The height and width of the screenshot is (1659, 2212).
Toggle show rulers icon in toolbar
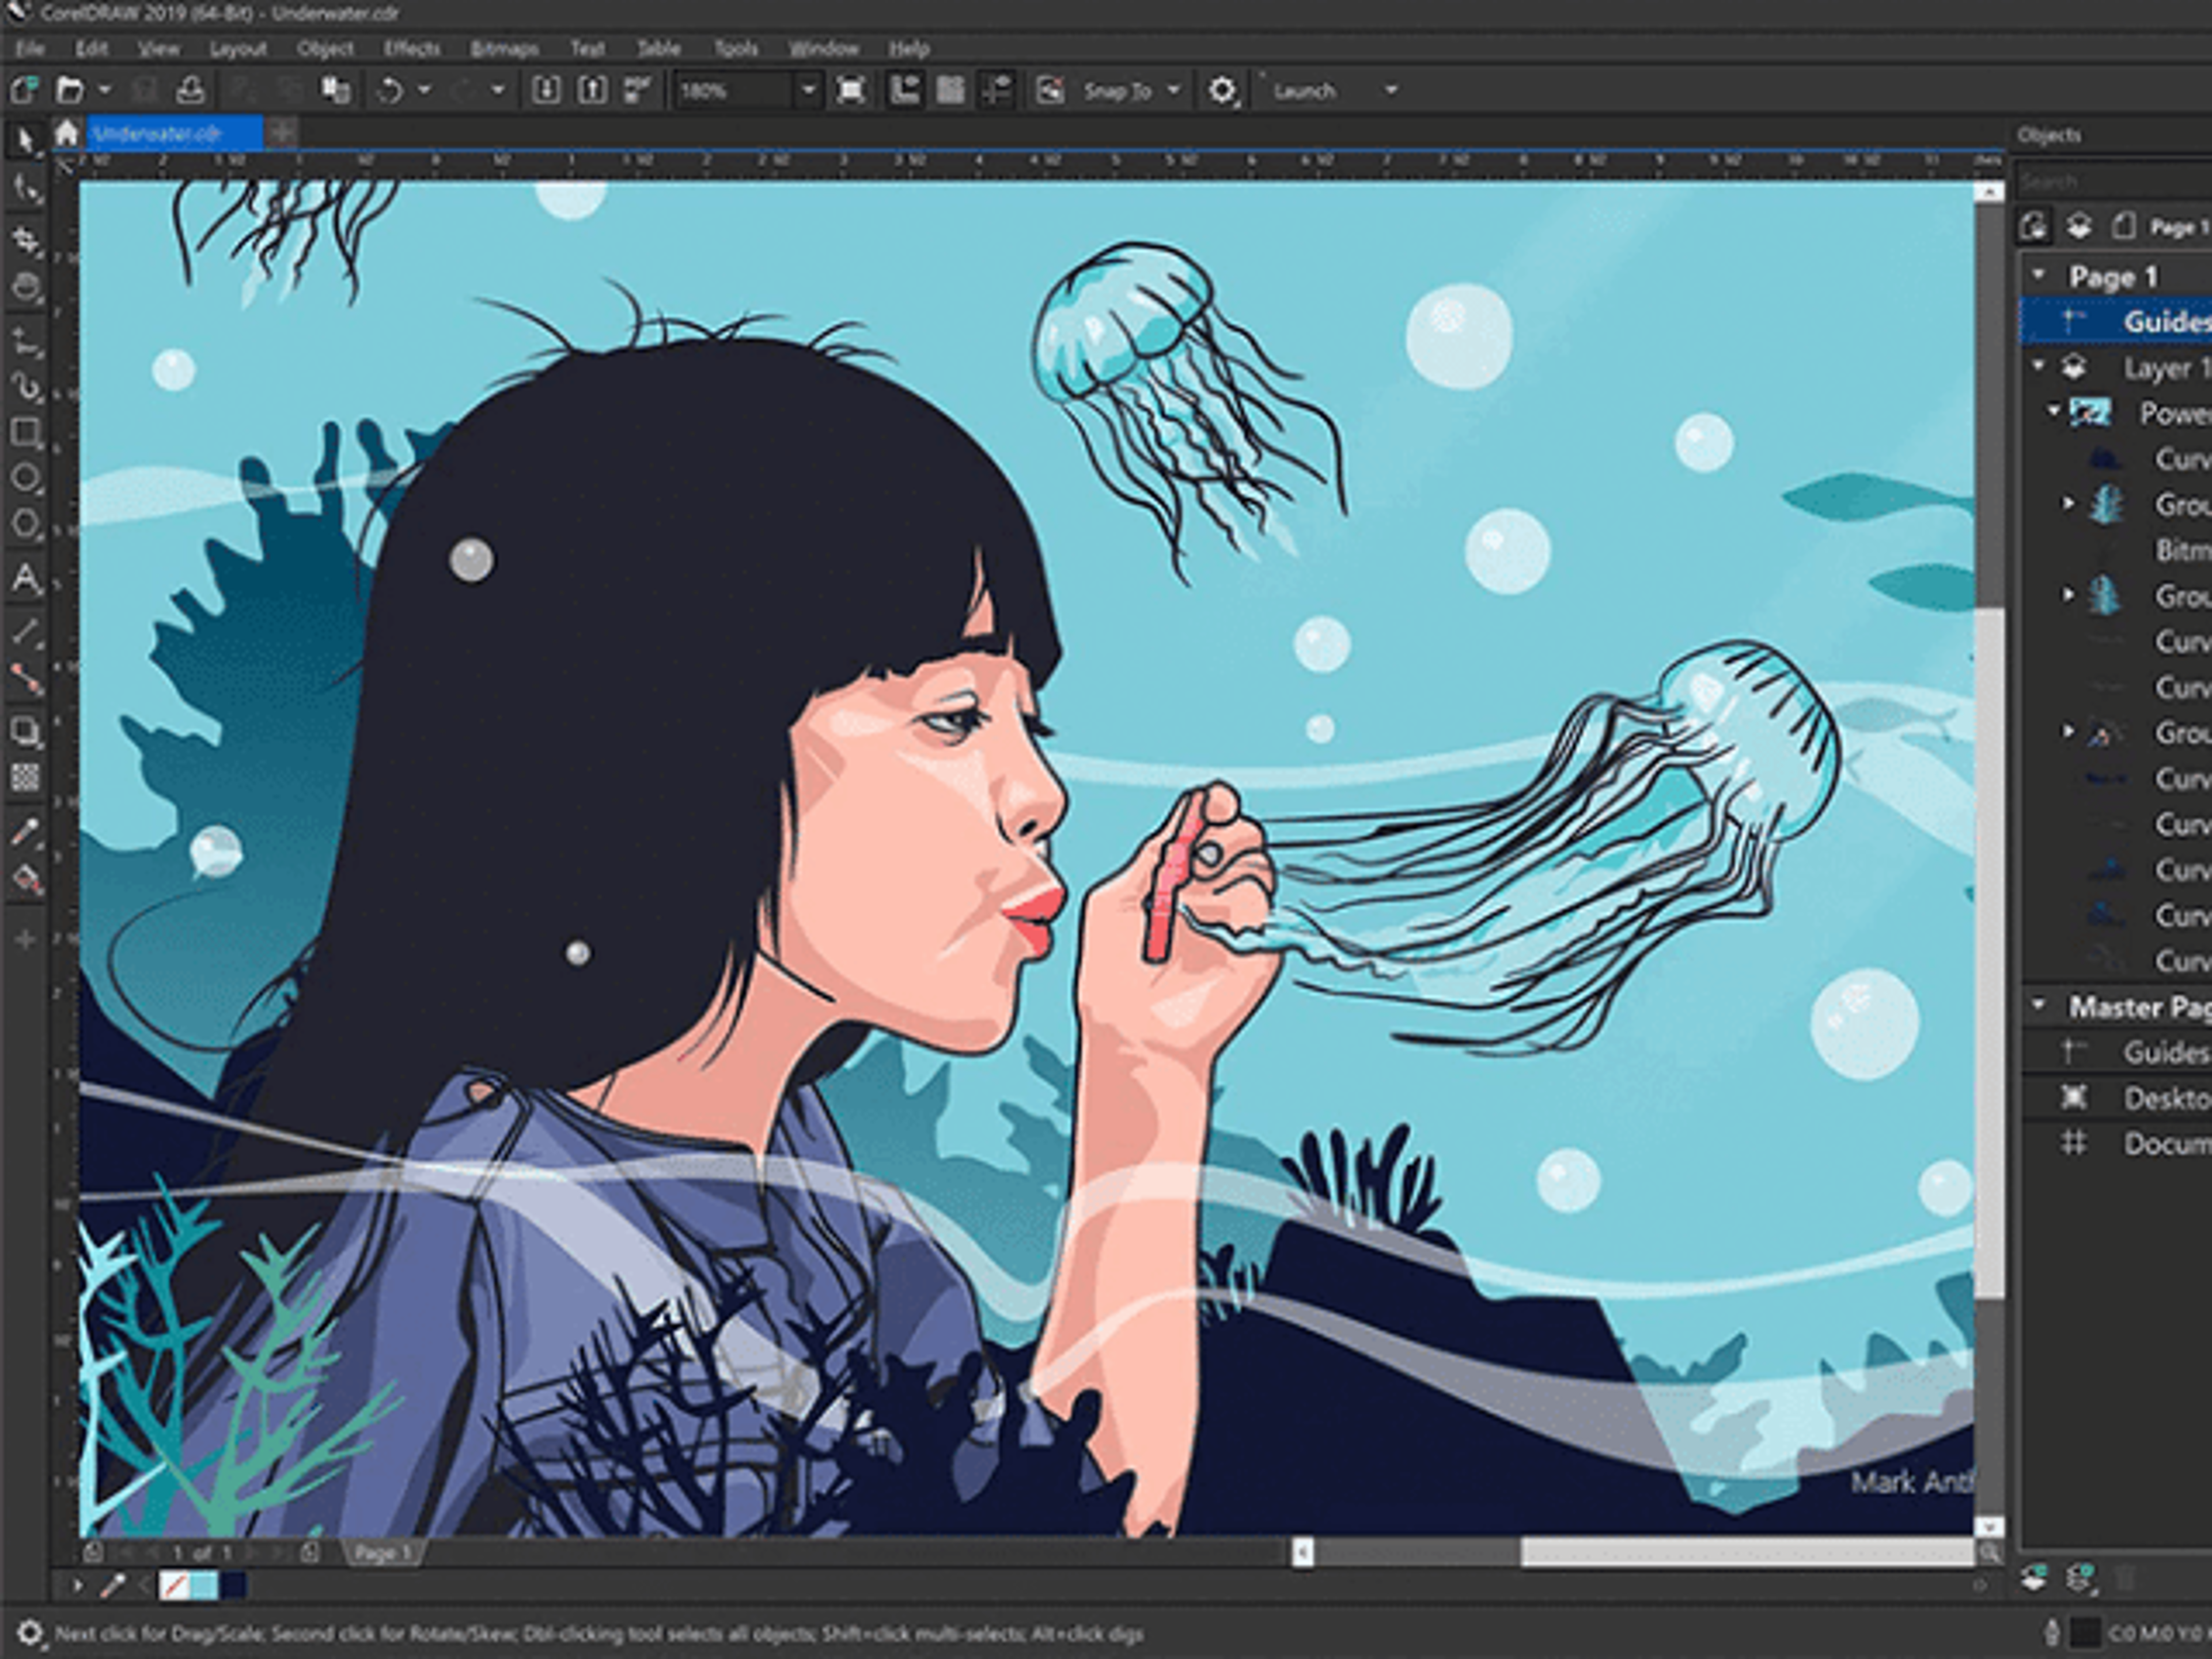tap(904, 91)
